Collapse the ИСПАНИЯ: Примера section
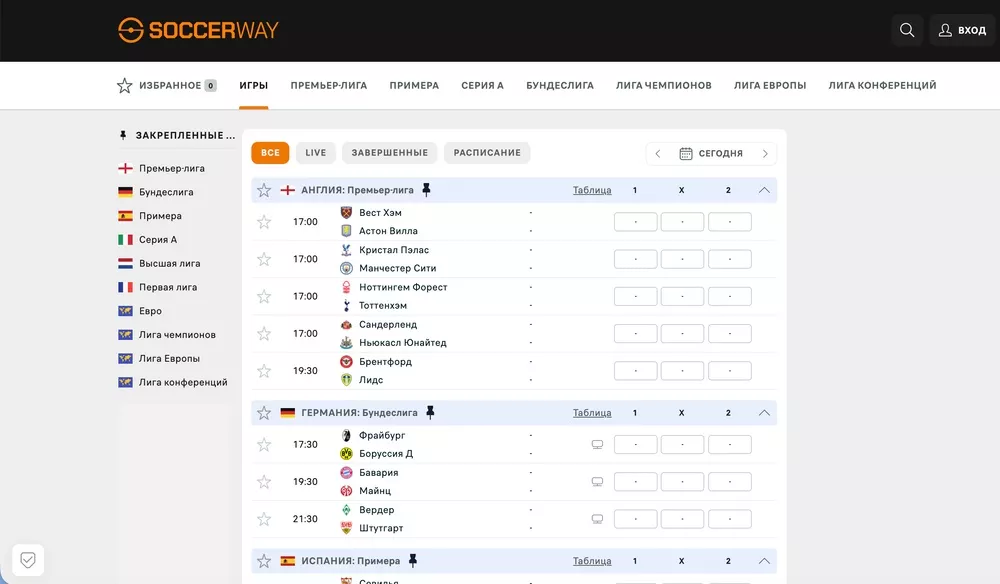The width and height of the screenshot is (1000, 584). click(764, 560)
